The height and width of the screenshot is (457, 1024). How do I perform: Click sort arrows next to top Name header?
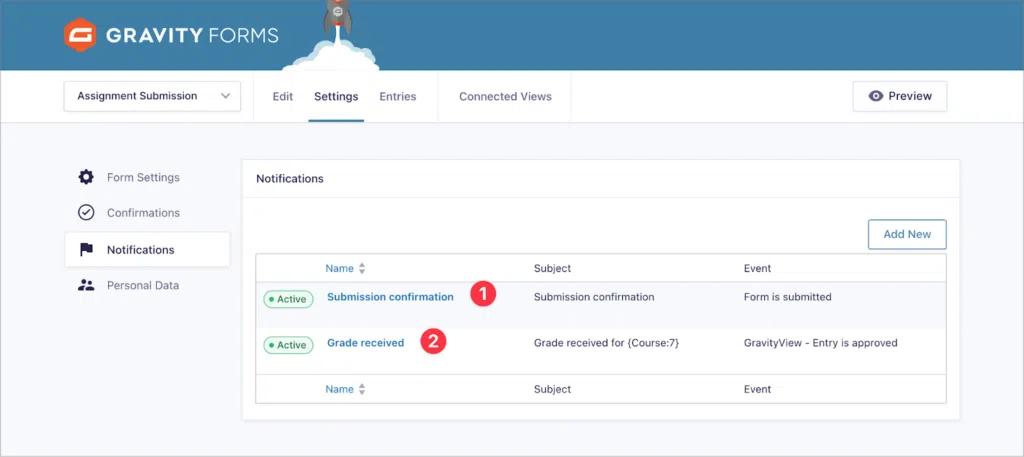point(362,268)
